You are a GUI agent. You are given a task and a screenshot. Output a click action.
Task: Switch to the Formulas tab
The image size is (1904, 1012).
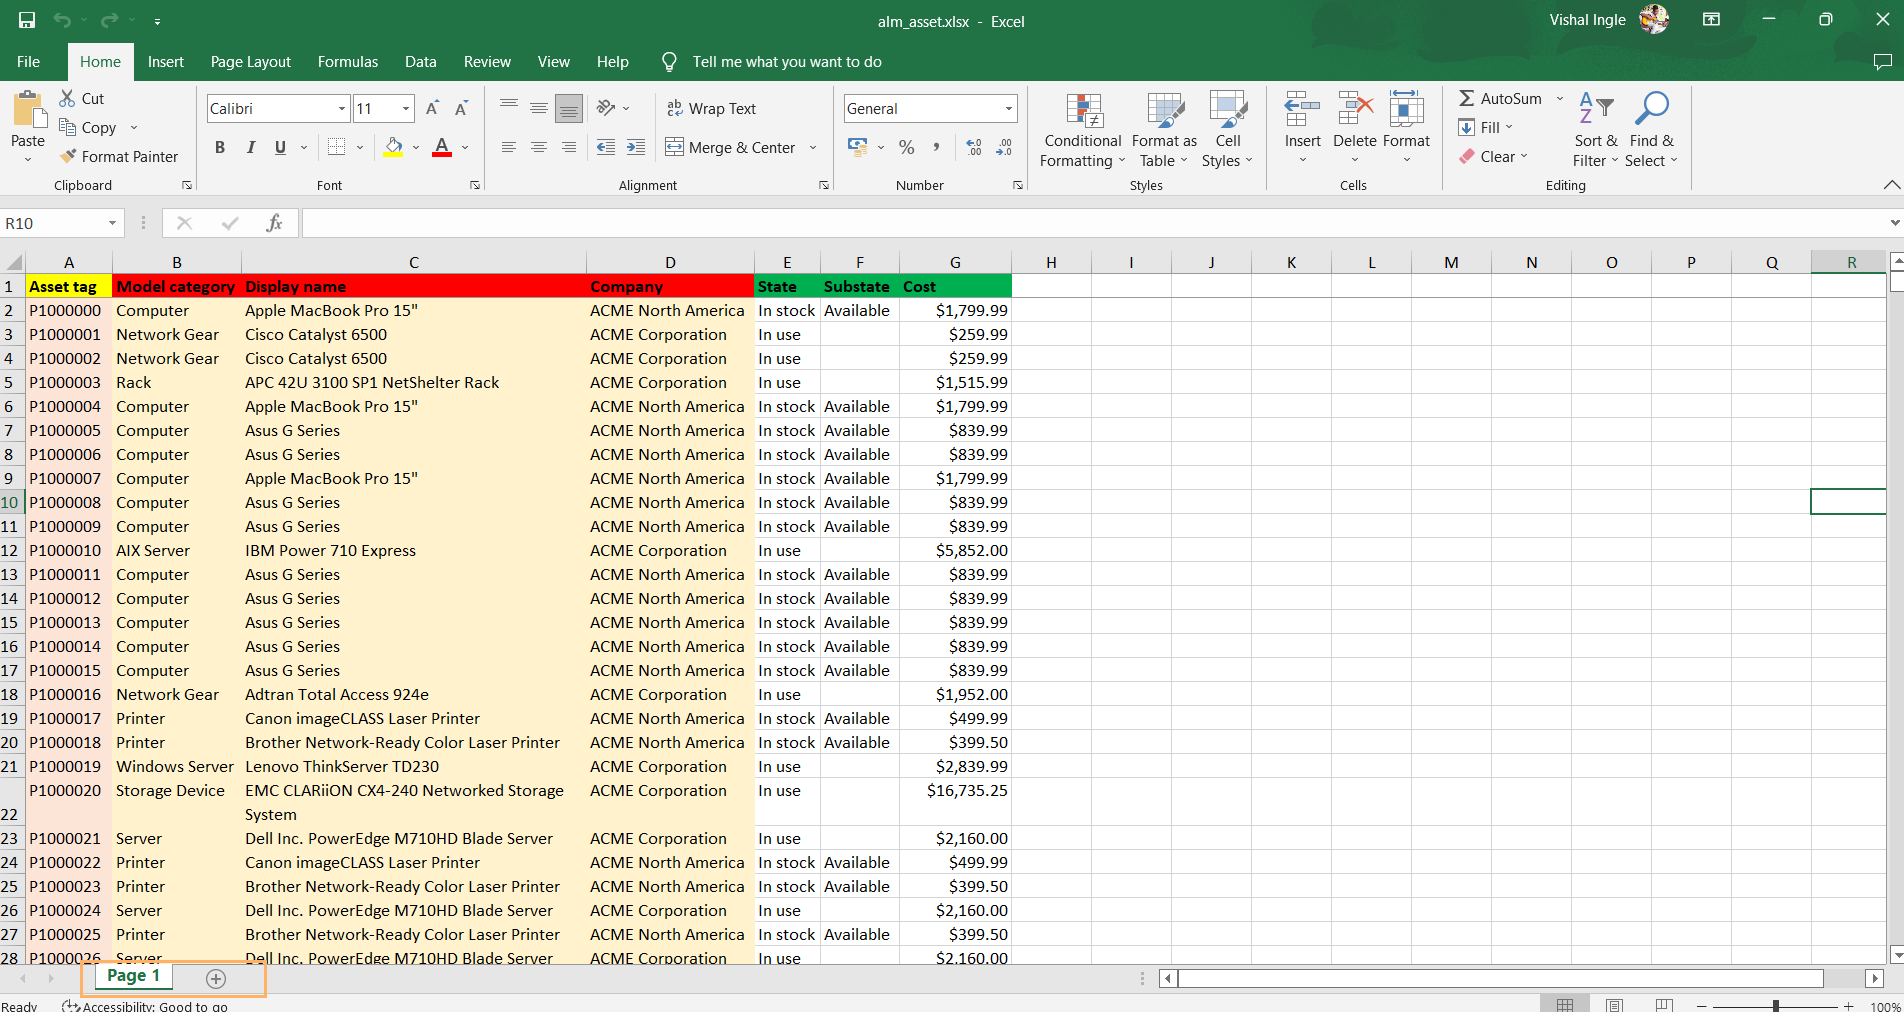coord(348,62)
